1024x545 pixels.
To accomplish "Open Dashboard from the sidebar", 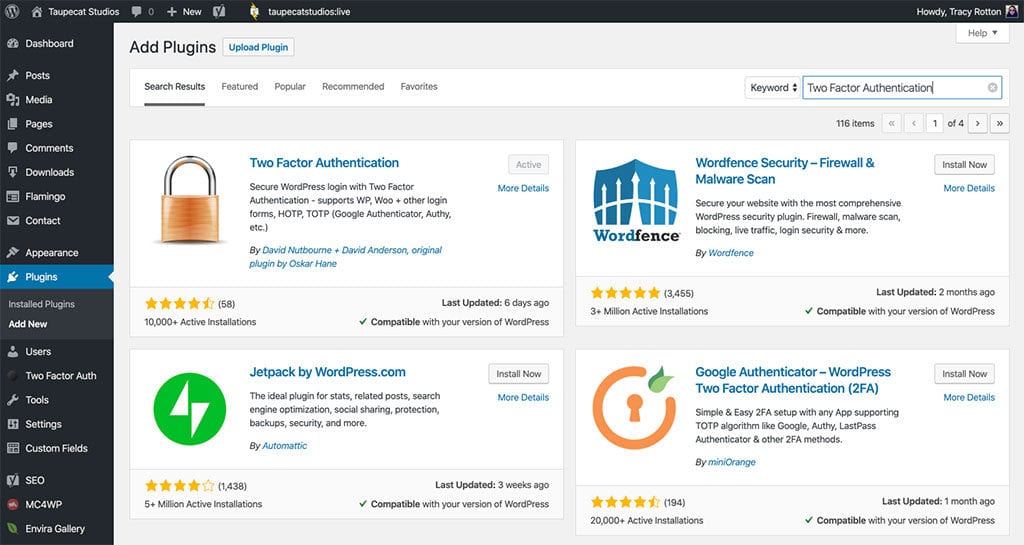I will click(x=57, y=44).
